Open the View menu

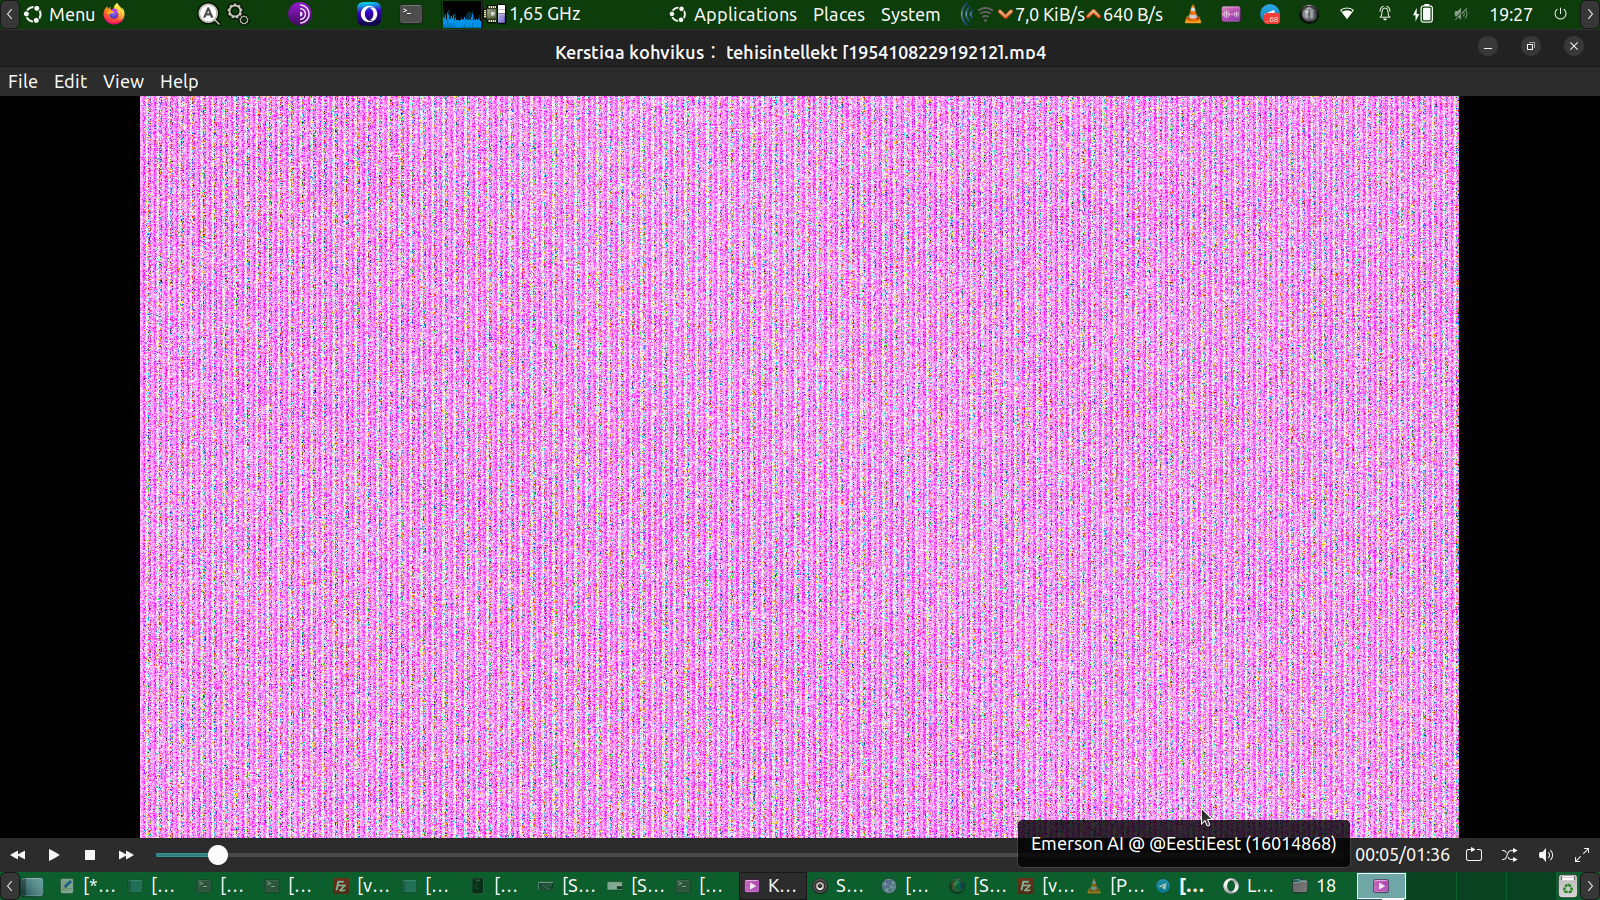point(123,81)
